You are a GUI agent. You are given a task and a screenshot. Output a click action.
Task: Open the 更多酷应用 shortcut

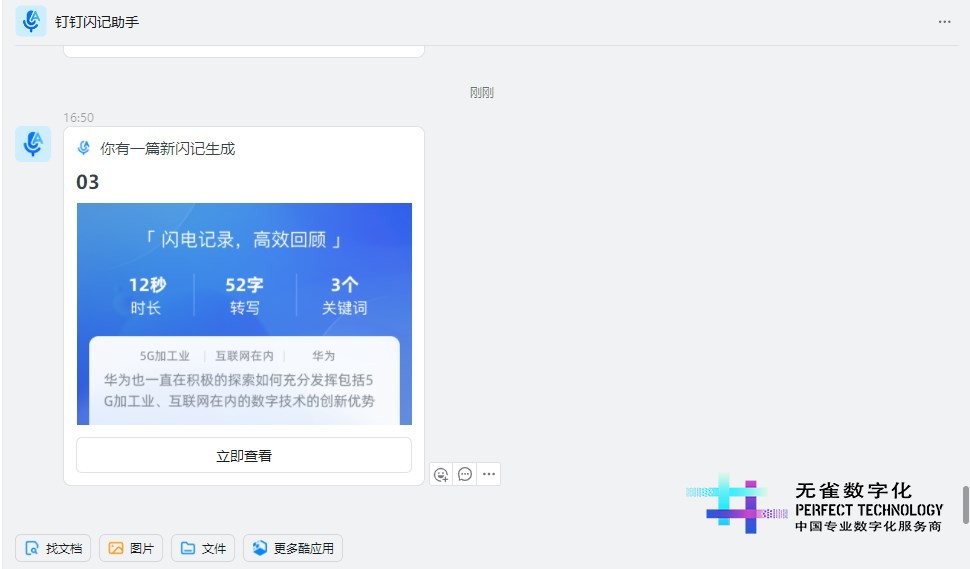click(293, 548)
